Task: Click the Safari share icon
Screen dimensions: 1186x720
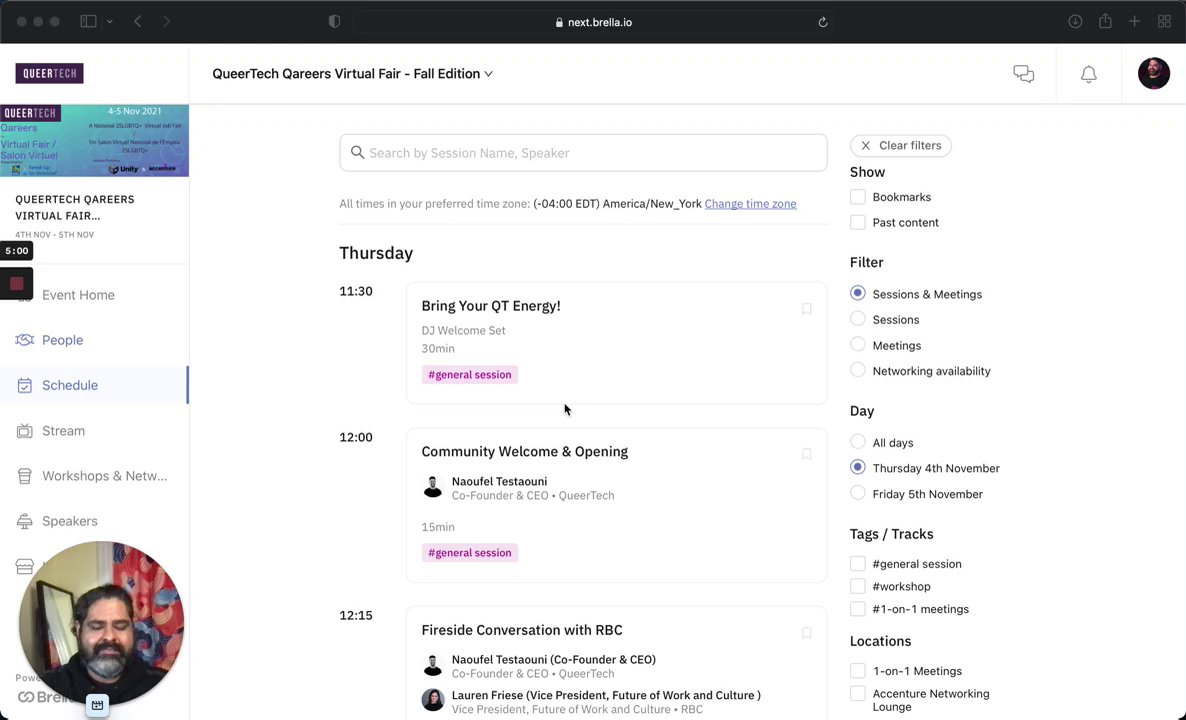Action: (1105, 22)
